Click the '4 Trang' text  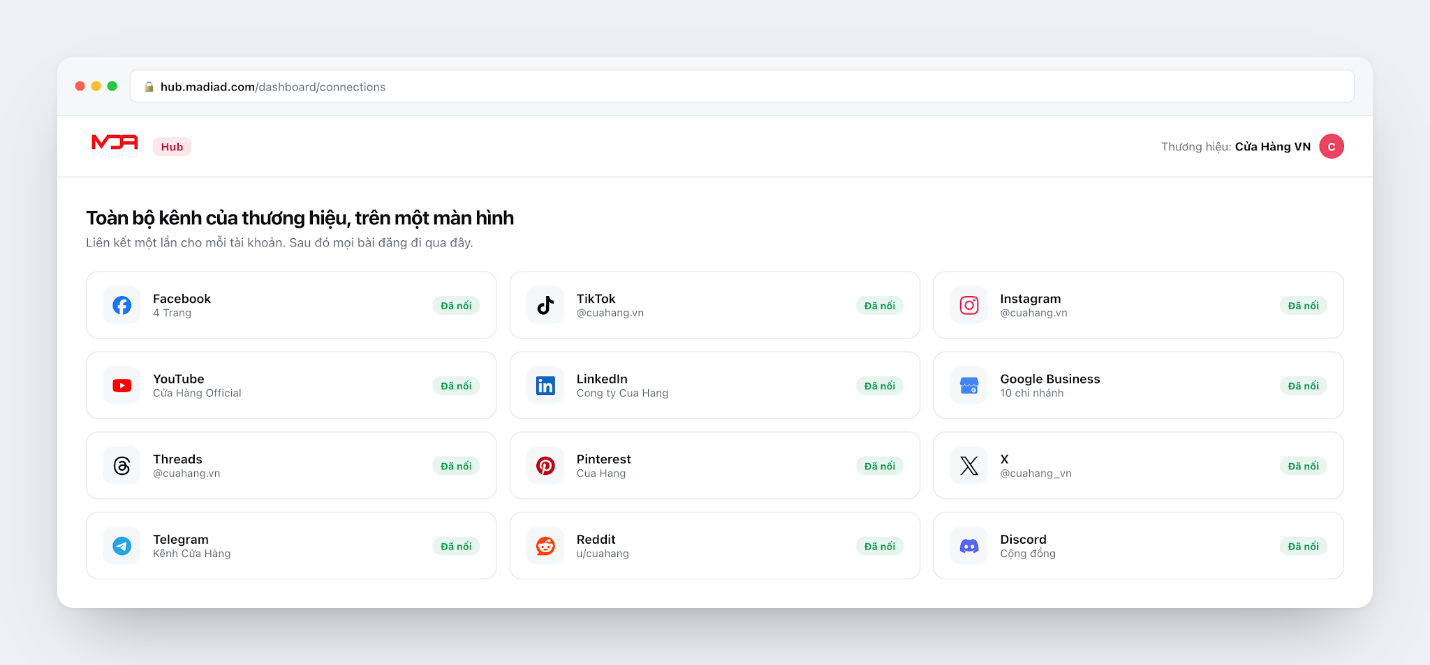coord(172,313)
